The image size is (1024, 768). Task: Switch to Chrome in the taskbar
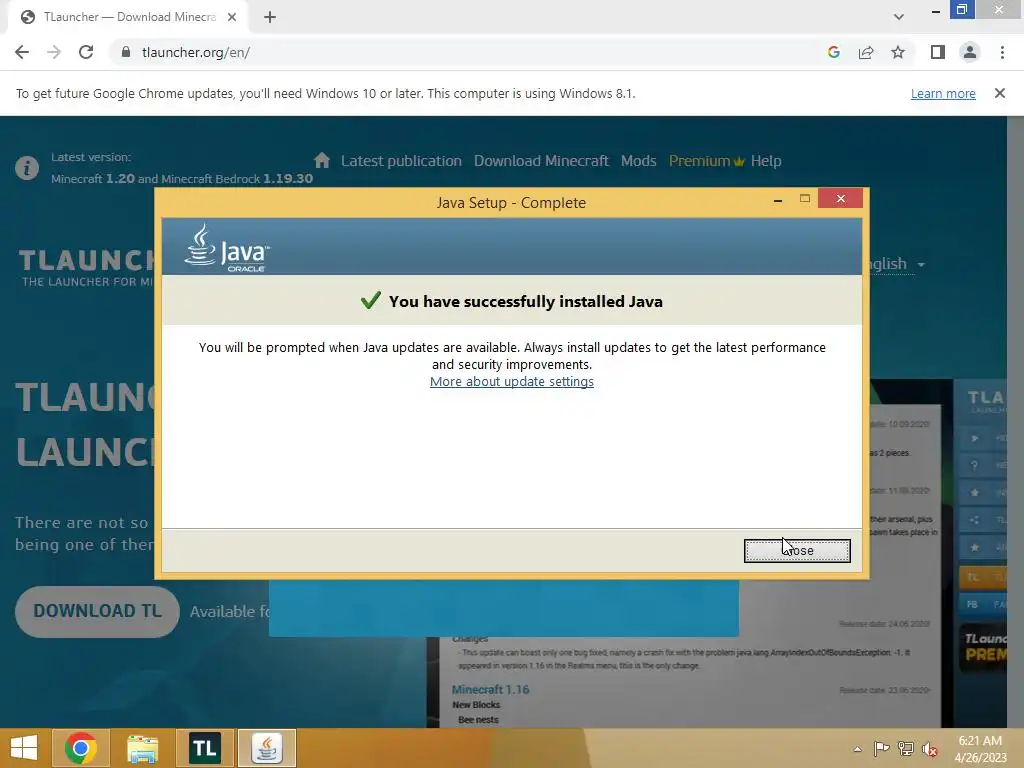click(81, 748)
